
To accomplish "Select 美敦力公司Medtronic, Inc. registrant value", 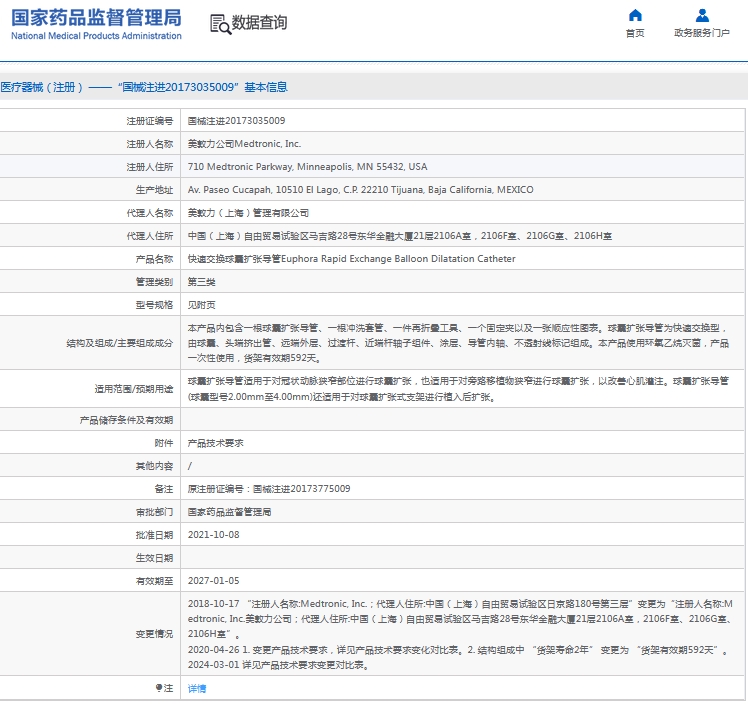I will (244, 144).
